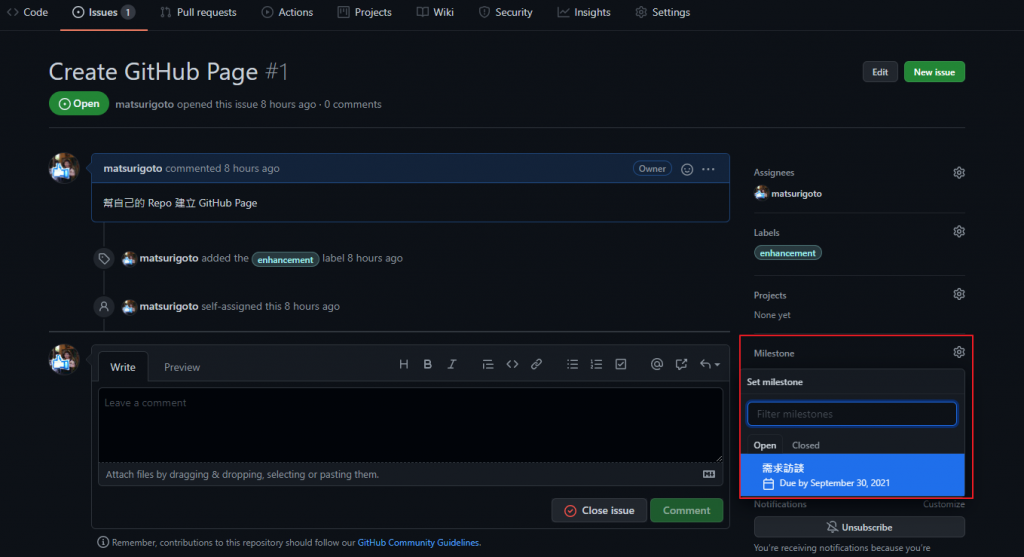This screenshot has height=557, width=1024.
Task: Insert numbered list
Action: tap(596, 364)
